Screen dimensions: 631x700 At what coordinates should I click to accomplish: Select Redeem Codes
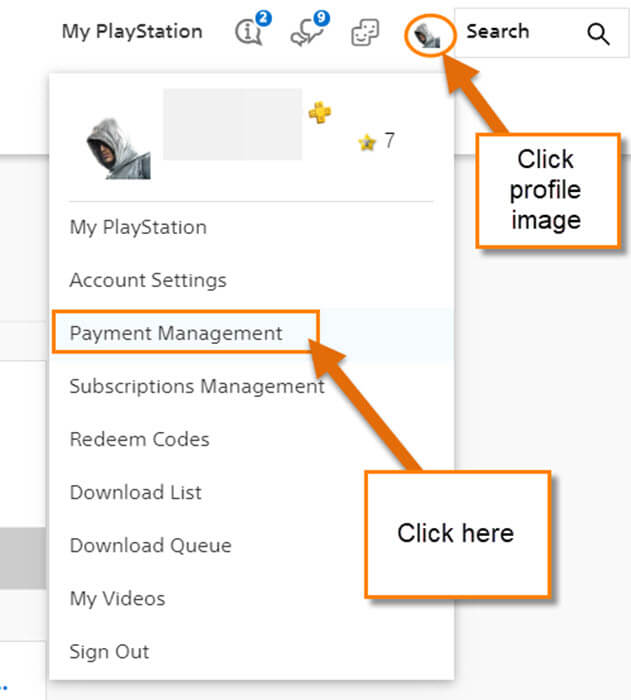(x=139, y=439)
